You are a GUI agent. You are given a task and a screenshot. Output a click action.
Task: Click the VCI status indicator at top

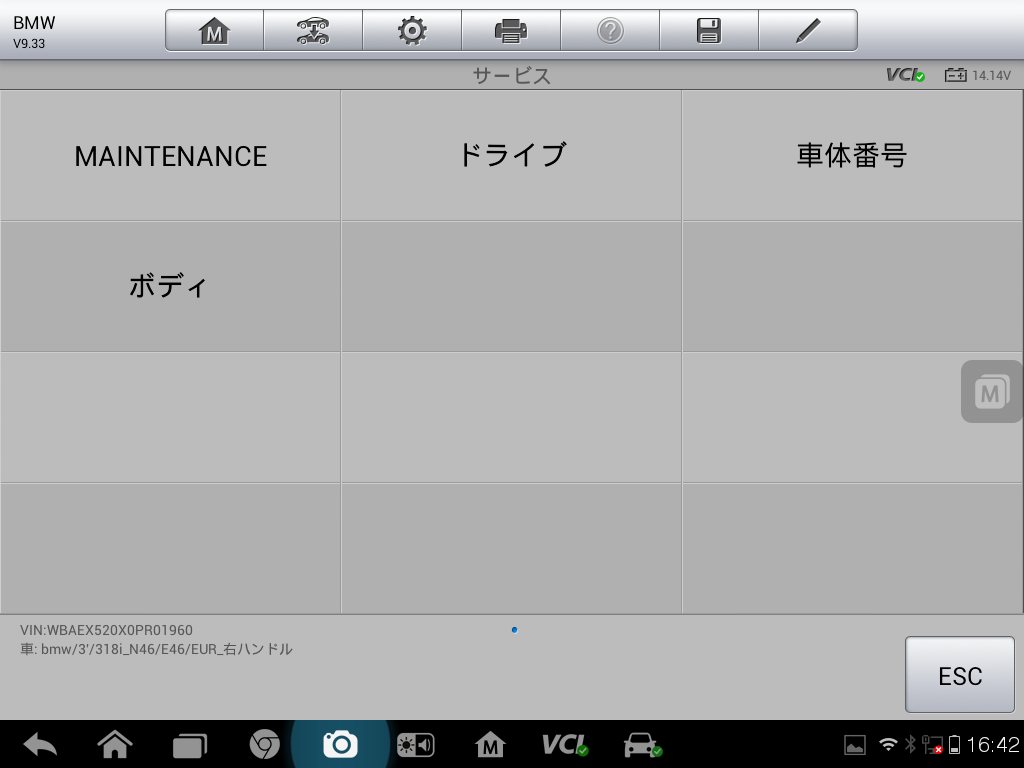point(905,75)
